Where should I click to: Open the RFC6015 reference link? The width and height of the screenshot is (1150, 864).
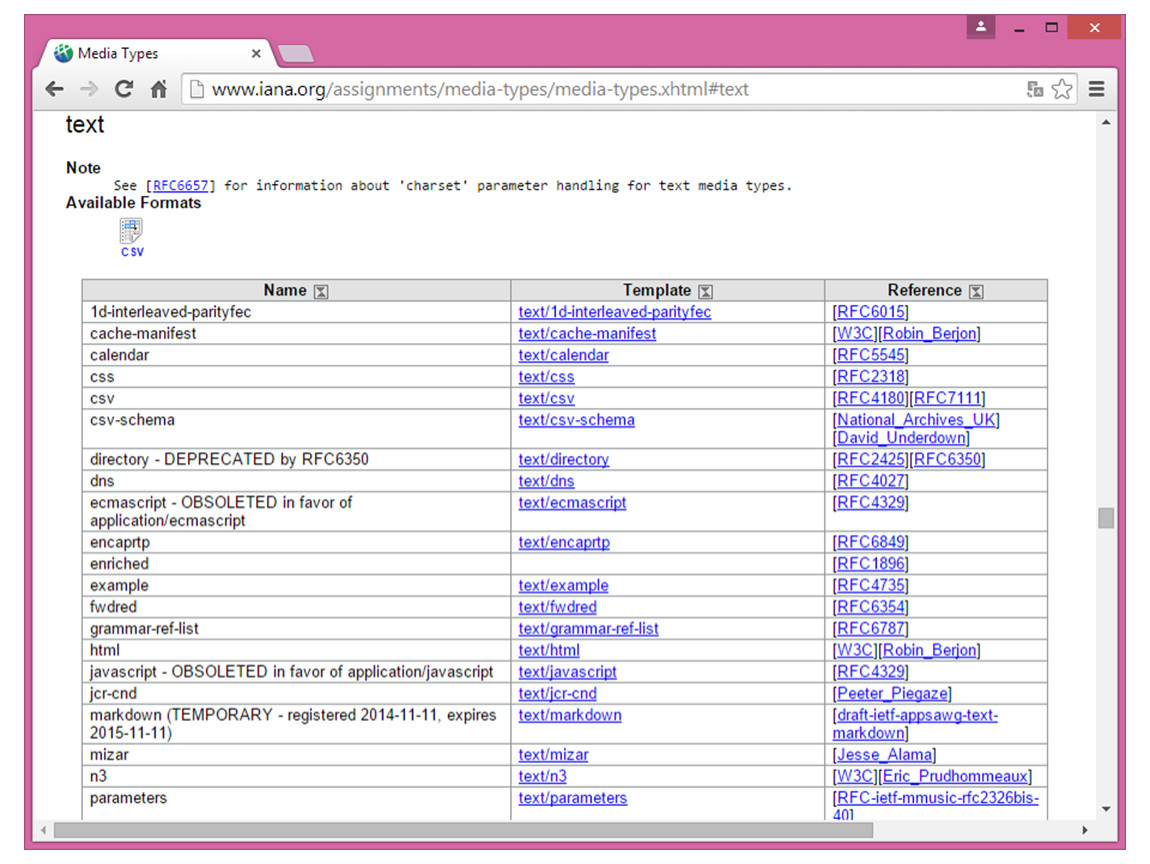[x=871, y=312]
